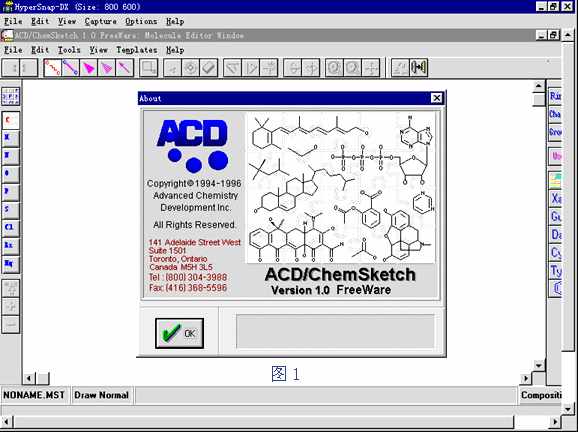Click ChemSketch canvas scroll down arrow
578x432 pixels.
[539, 365]
